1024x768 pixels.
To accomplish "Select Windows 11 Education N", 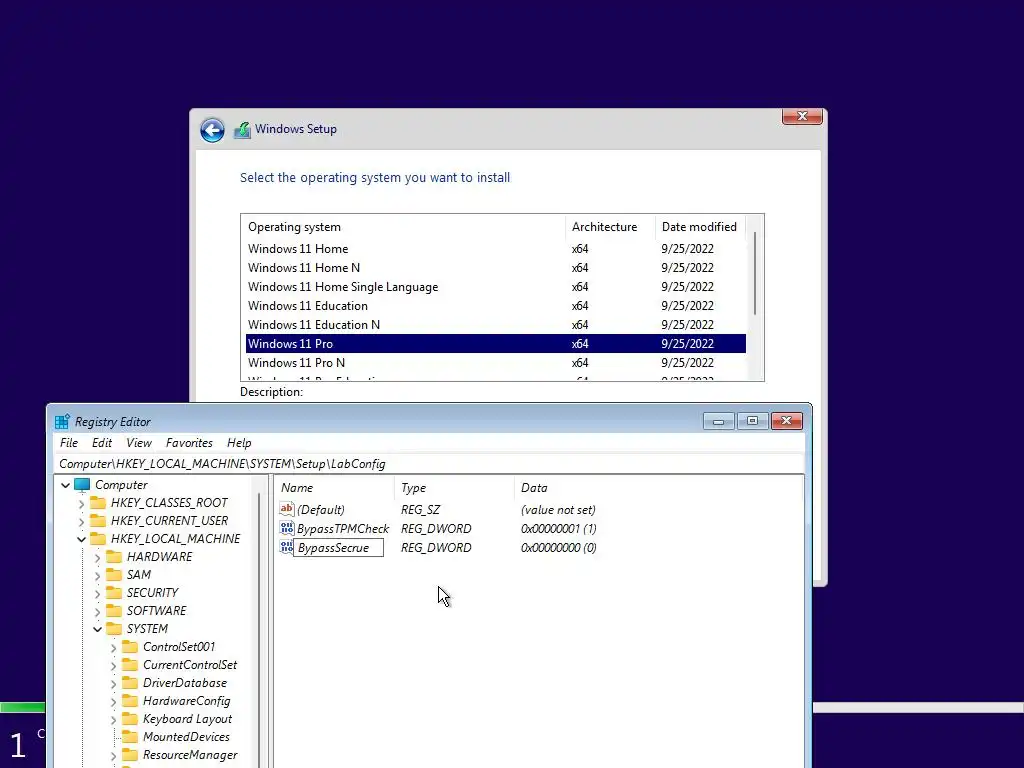I will coord(496,325).
